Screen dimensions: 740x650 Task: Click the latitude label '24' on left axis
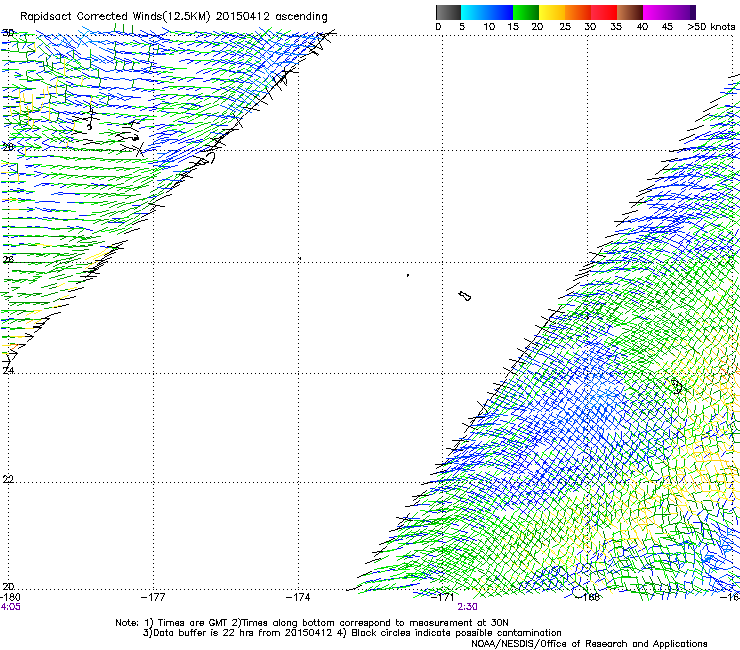(x=8, y=371)
